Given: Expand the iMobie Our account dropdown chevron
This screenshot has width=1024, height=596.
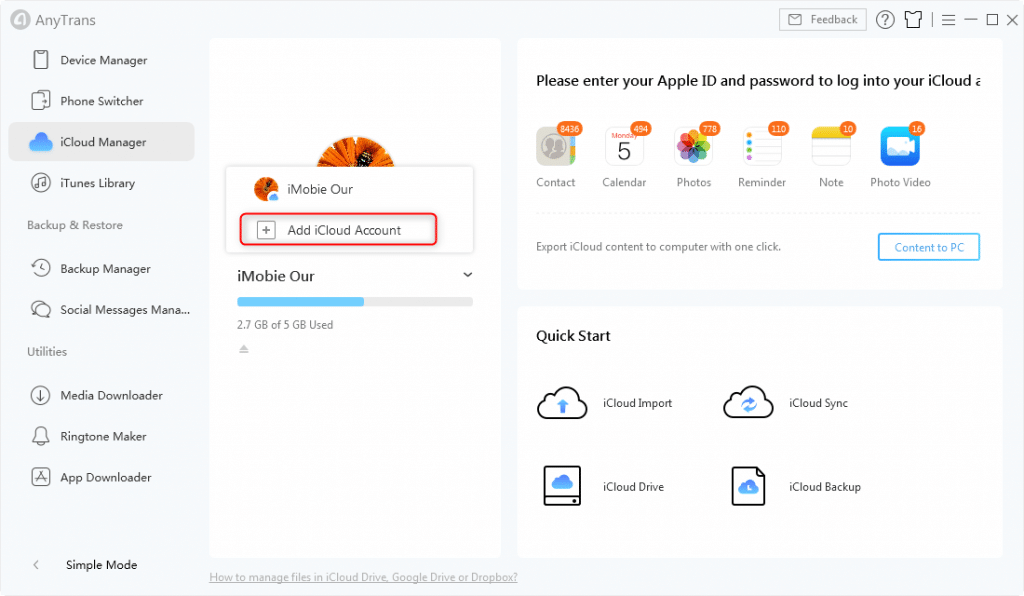Looking at the screenshot, I should click(468, 275).
